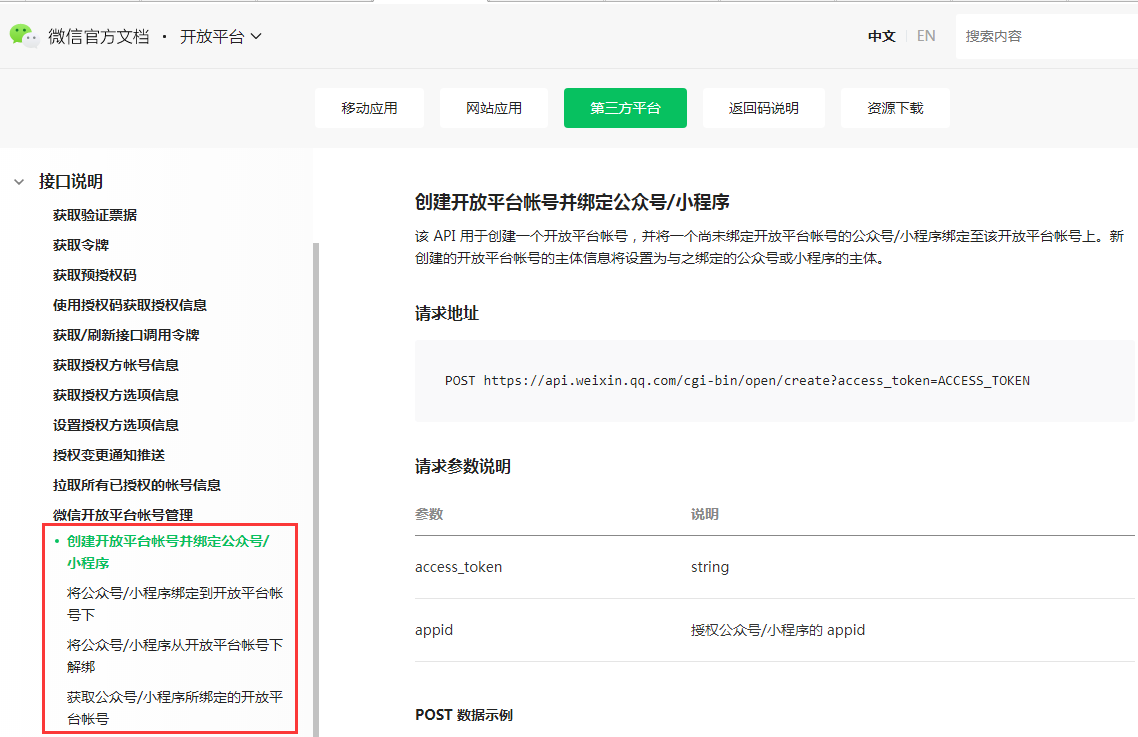Click the page title 创建开放平台帐号并绑定公众号/小程序

pos(573,202)
